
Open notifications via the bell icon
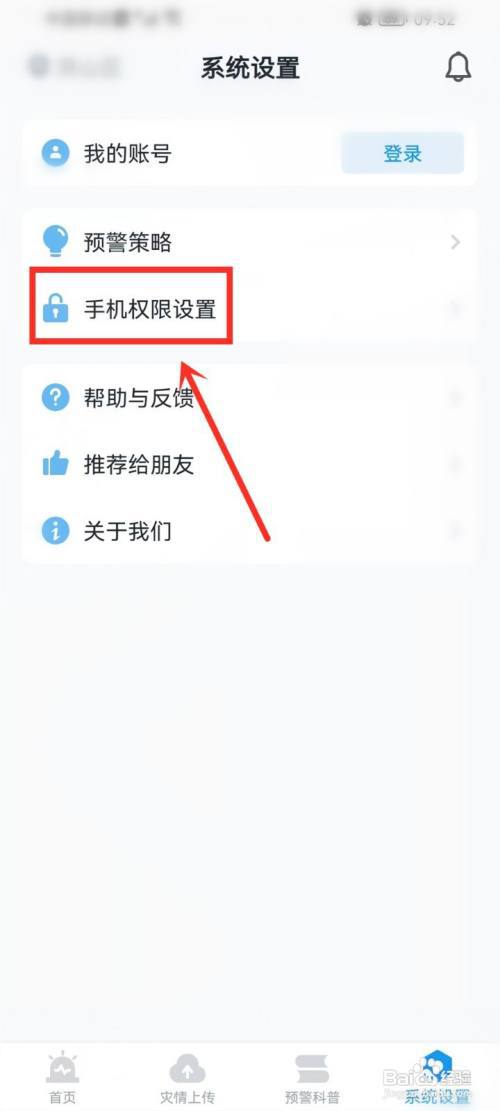click(458, 67)
